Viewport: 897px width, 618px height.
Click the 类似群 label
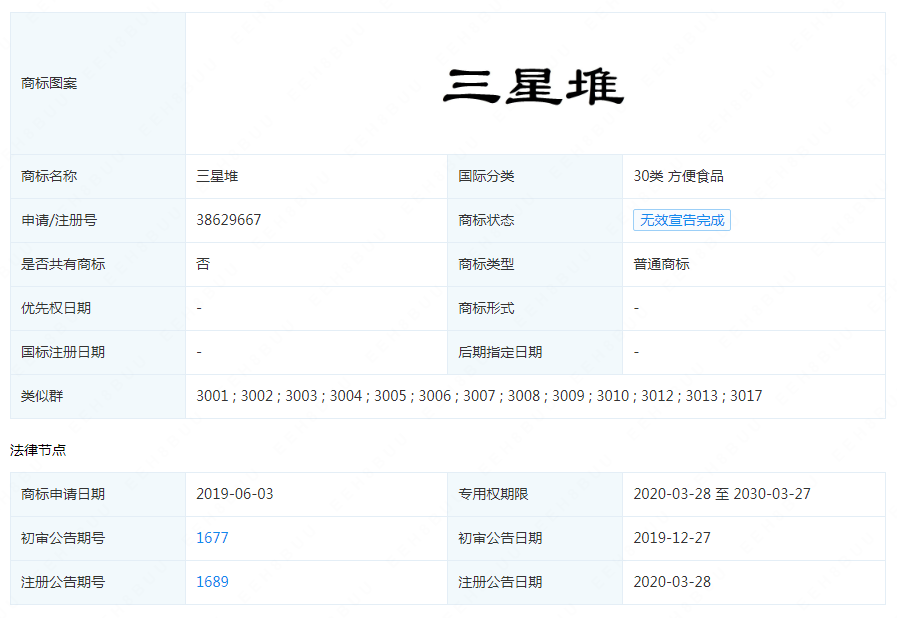[x=42, y=396]
